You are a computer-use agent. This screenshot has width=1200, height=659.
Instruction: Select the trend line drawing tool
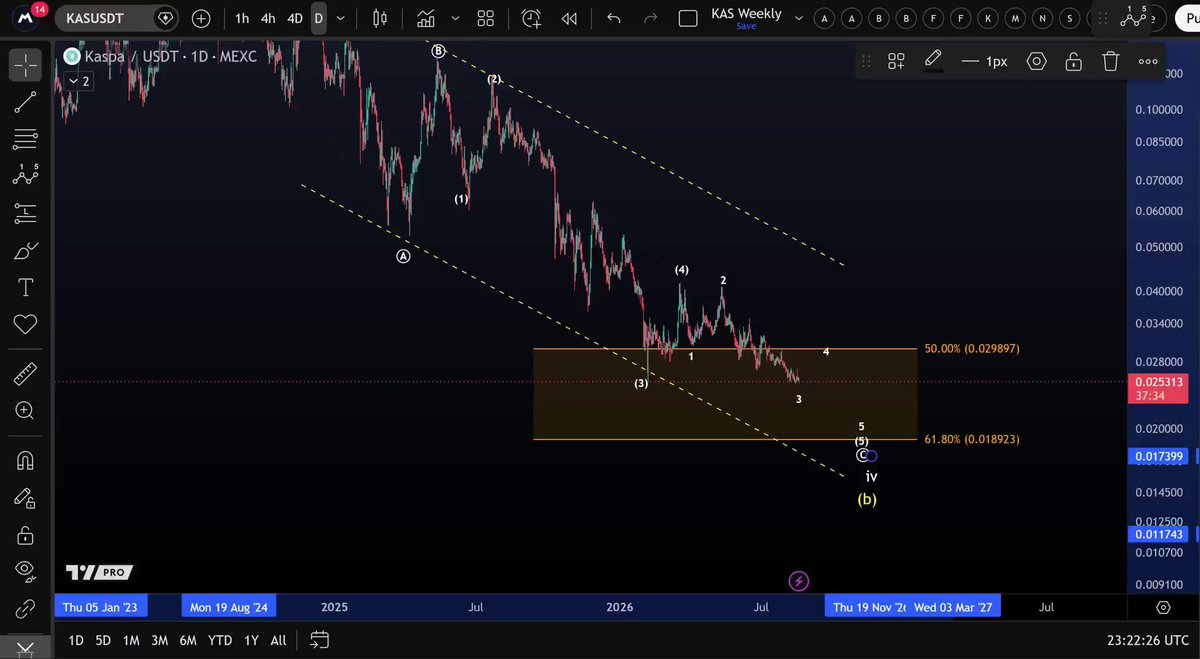click(x=25, y=101)
